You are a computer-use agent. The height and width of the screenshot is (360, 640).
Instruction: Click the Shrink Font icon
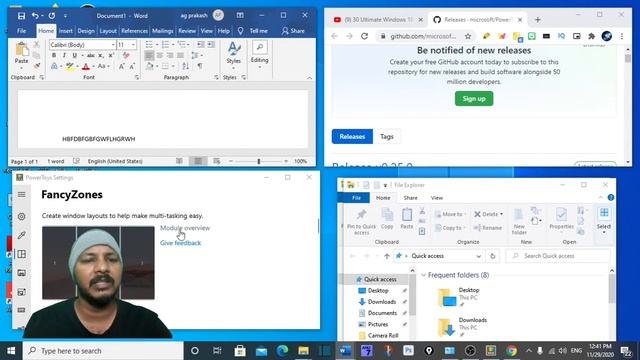point(132,66)
